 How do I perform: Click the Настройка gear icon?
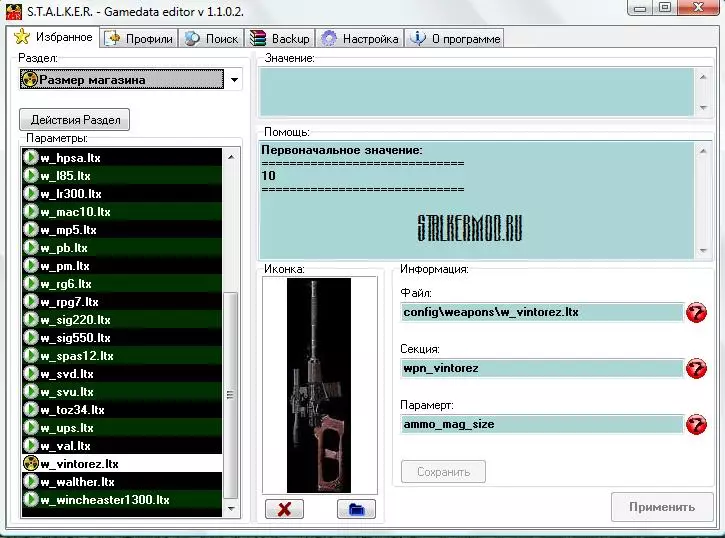tap(329, 38)
